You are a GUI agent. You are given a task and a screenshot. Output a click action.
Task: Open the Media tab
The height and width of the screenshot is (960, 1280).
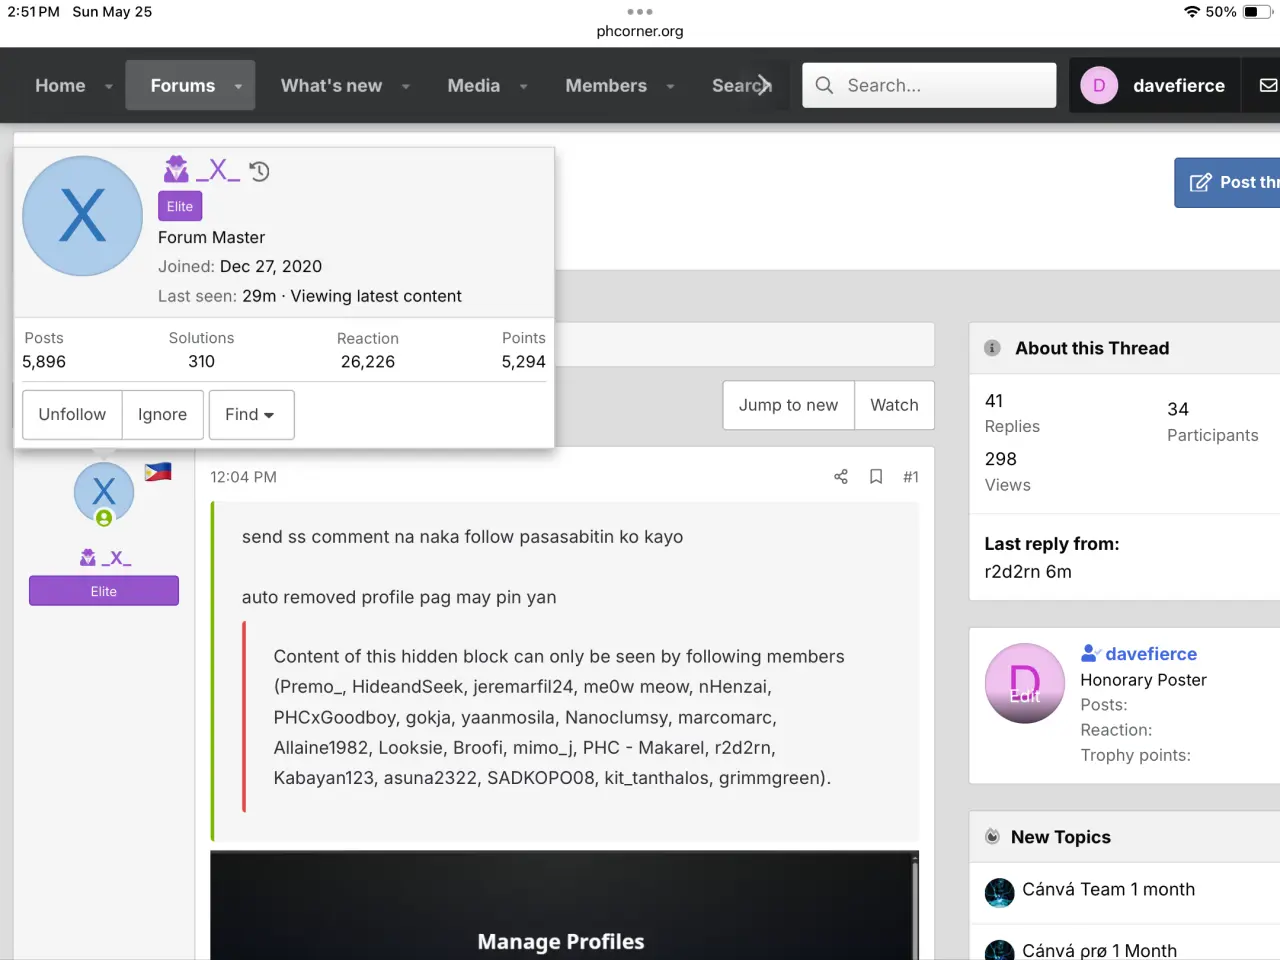[x=474, y=86]
